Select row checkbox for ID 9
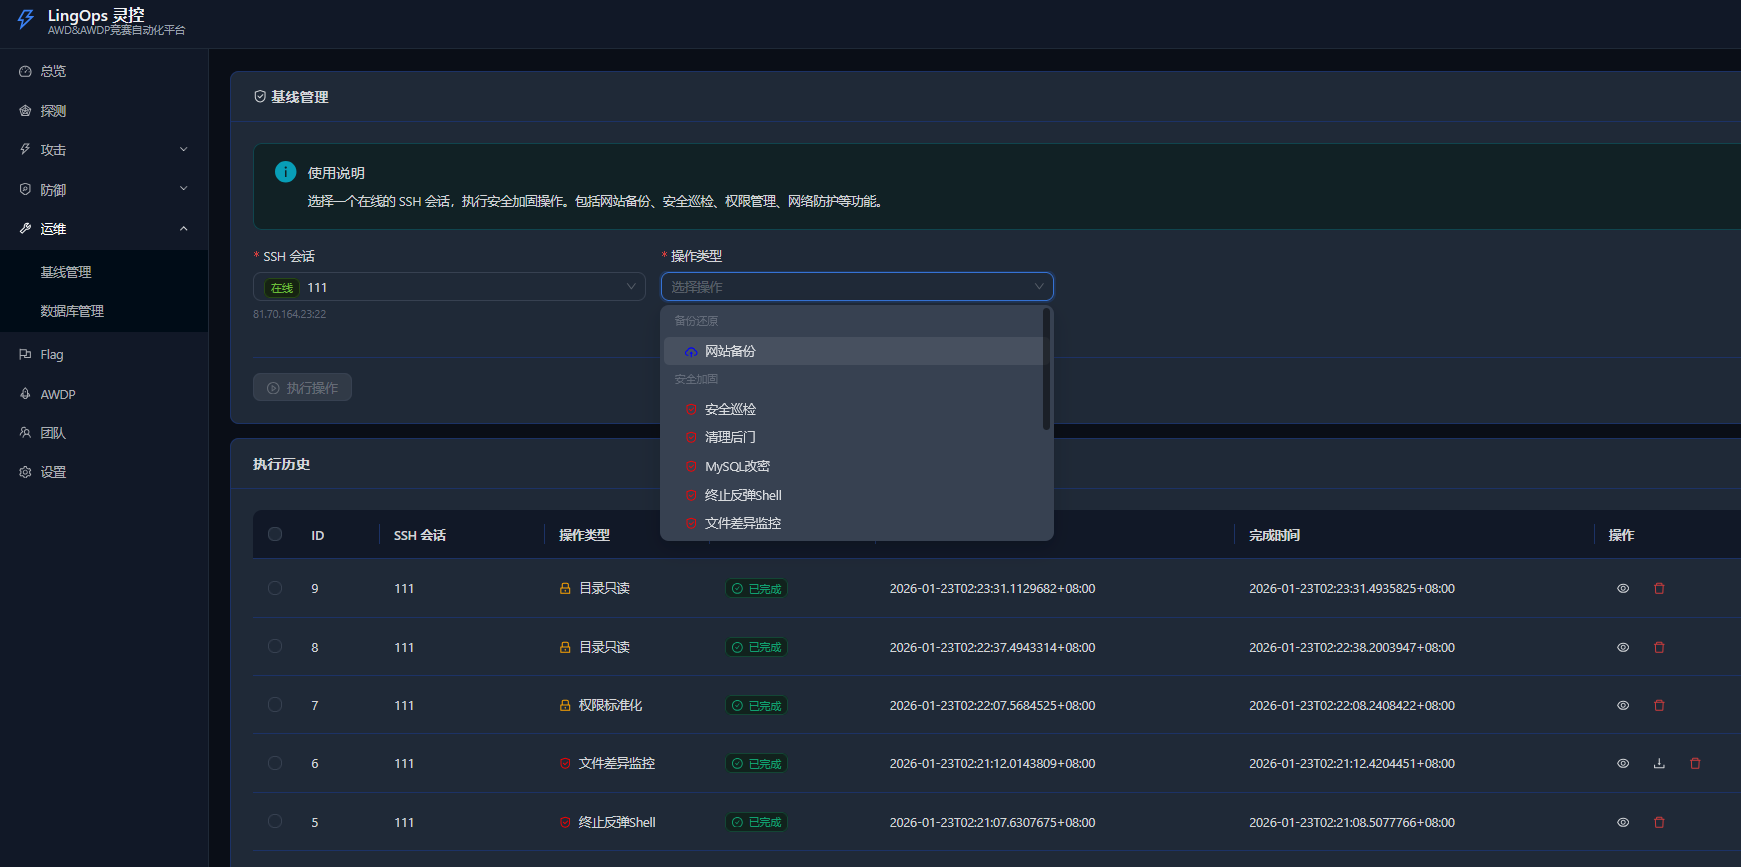The width and height of the screenshot is (1741, 867). click(x=275, y=588)
